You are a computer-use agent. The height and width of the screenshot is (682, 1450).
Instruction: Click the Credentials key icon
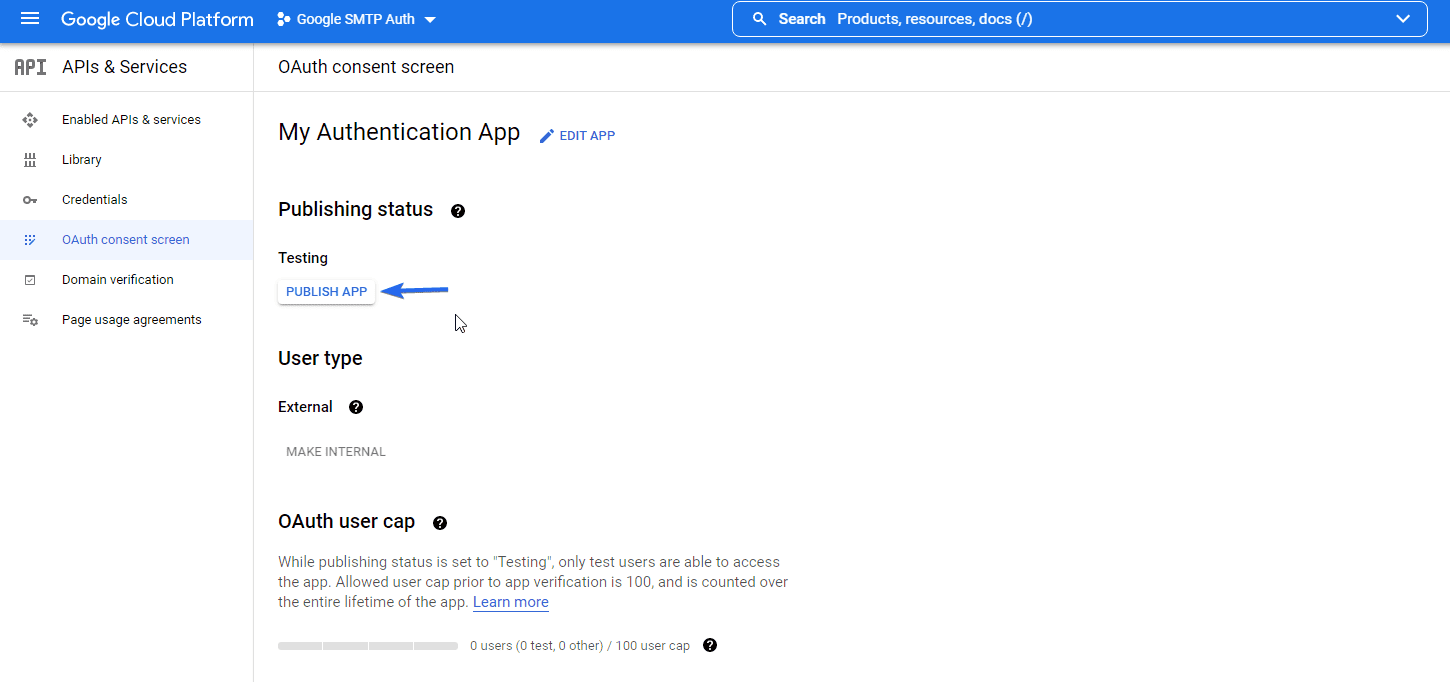[30, 200]
